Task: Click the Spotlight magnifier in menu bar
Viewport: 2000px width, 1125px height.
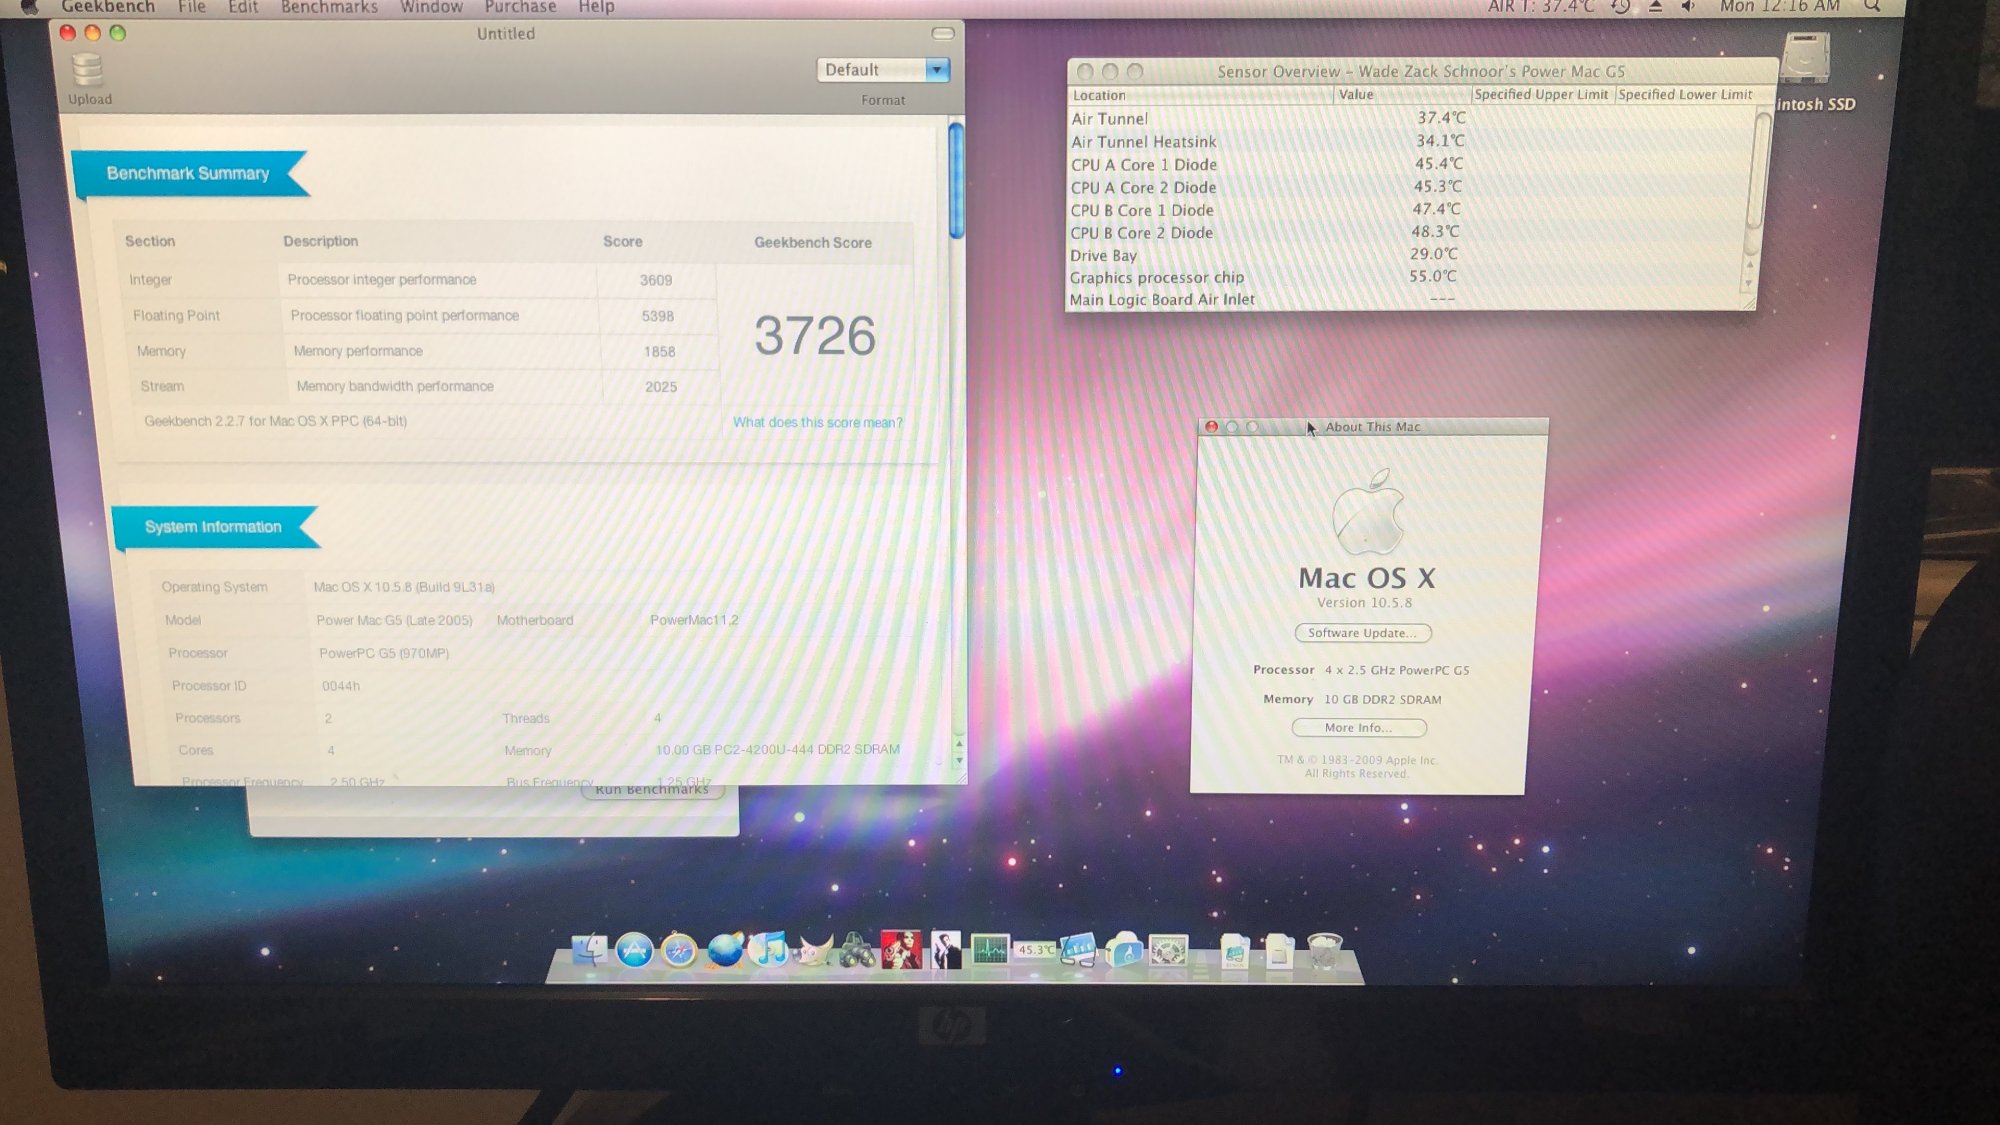Action: click(1872, 7)
